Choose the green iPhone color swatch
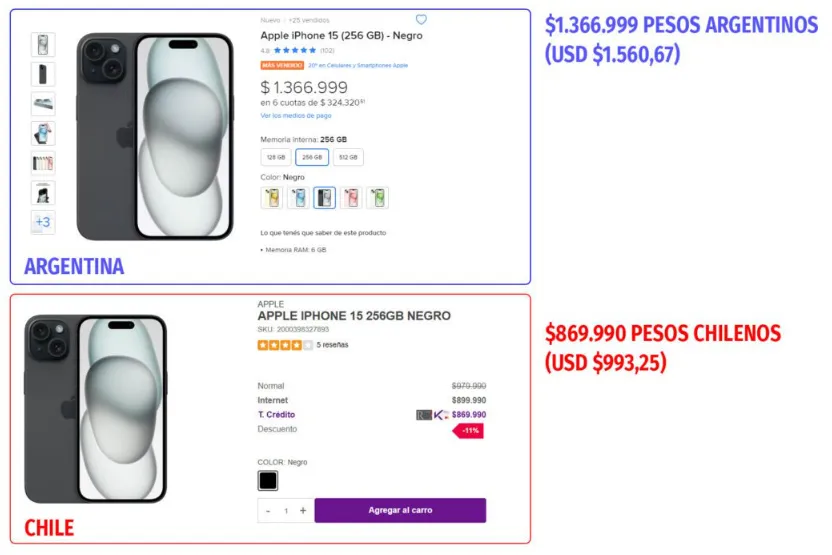Image resolution: width=832 pixels, height=555 pixels. (x=377, y=198)
